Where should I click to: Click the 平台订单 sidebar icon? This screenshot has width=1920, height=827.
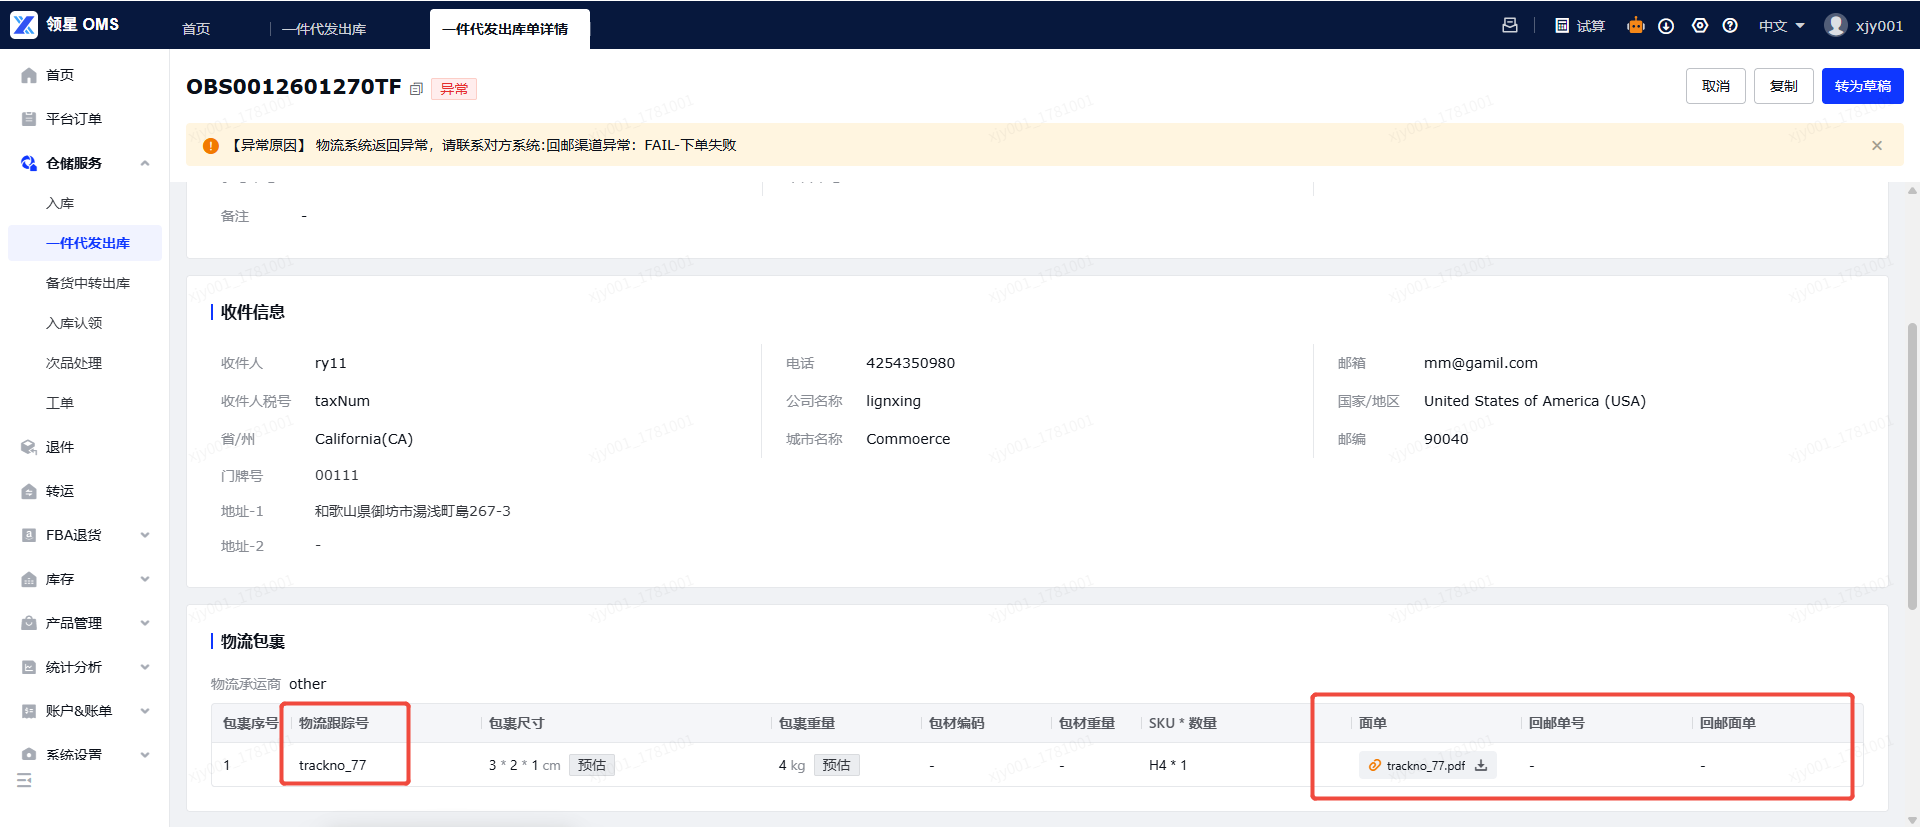[29, 119]
